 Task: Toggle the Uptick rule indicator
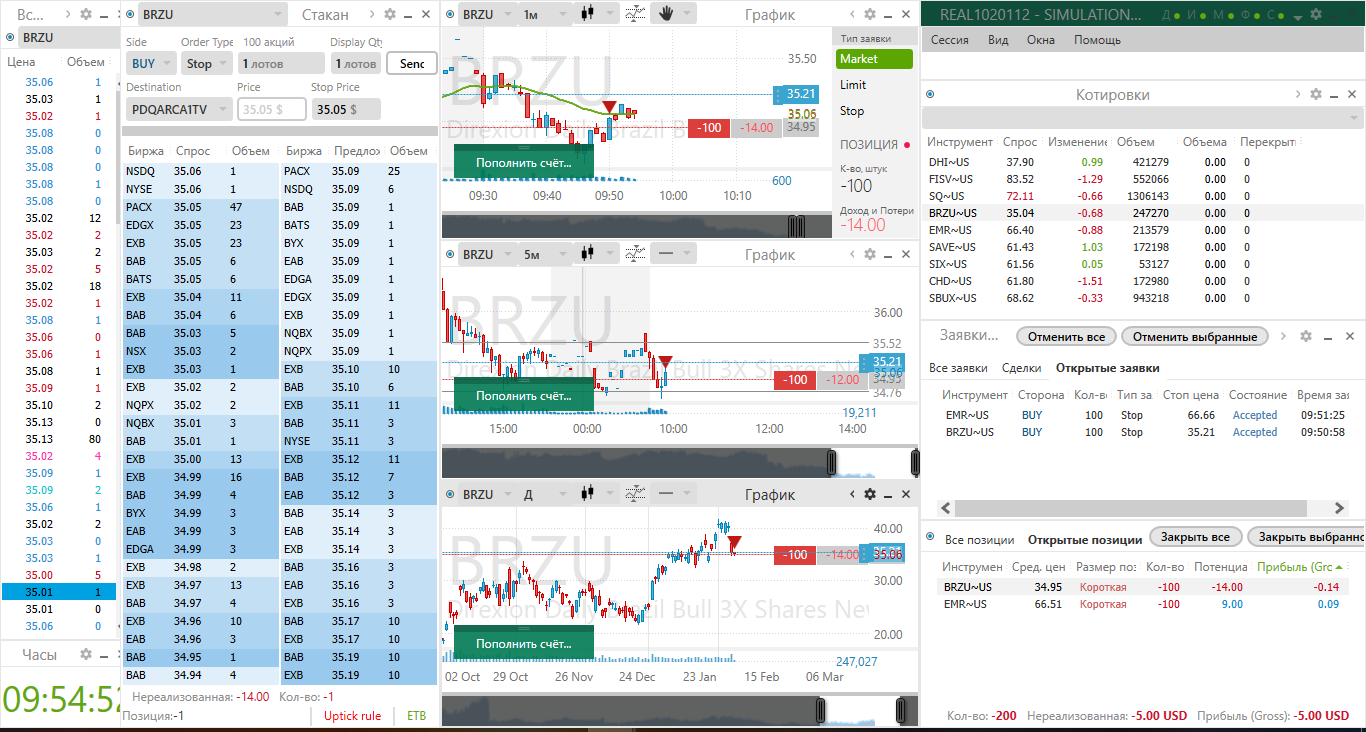pyautogui.click(x=352, y=716)
